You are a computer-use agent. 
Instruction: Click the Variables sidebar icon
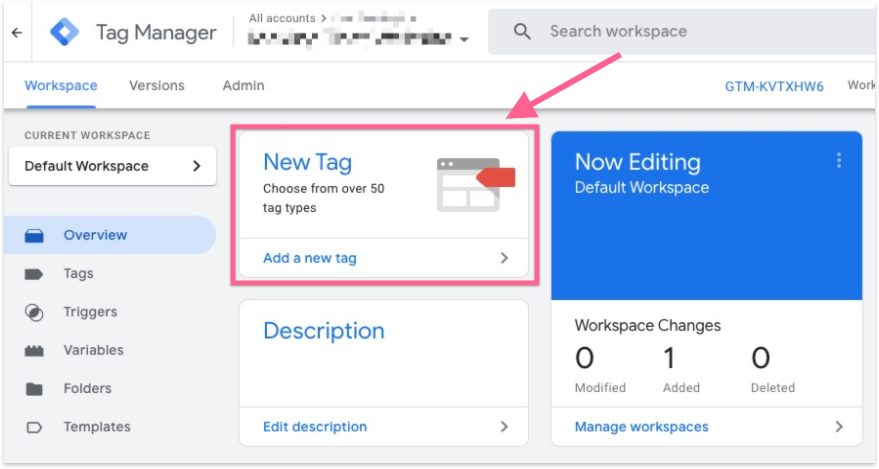[34, 351]
